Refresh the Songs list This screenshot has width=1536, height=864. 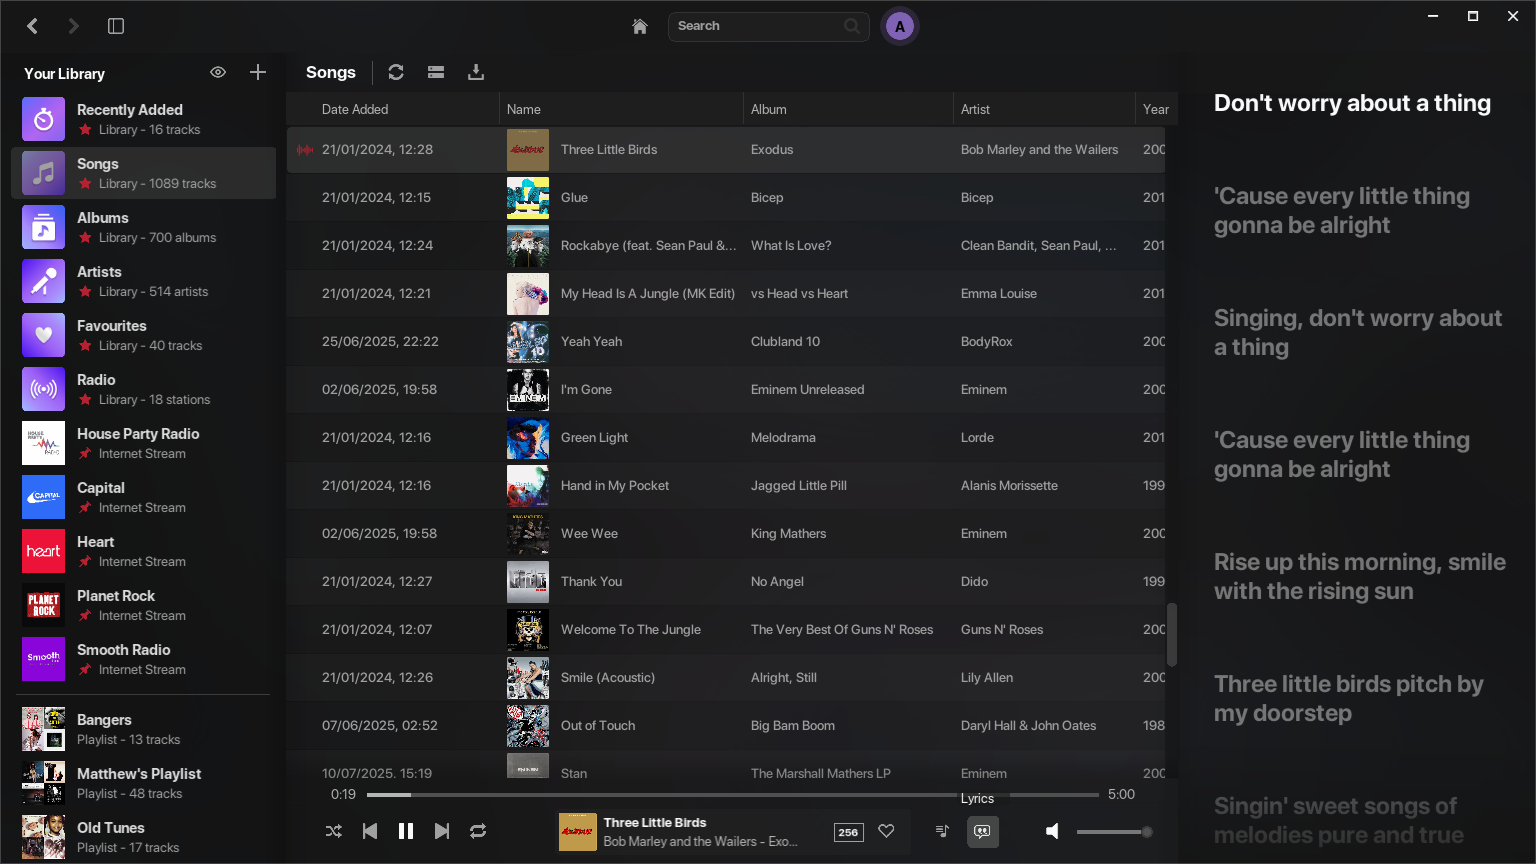(396, 72)
